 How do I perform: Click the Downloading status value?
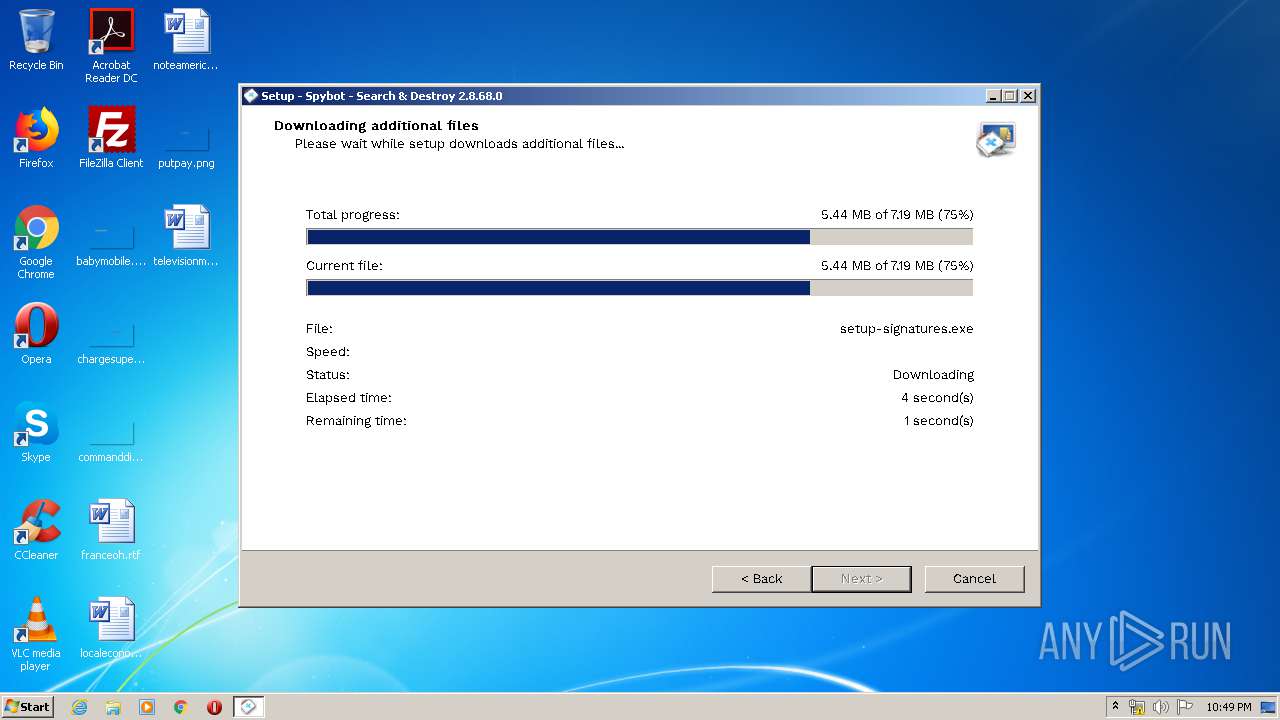click(x=933, y=375)
